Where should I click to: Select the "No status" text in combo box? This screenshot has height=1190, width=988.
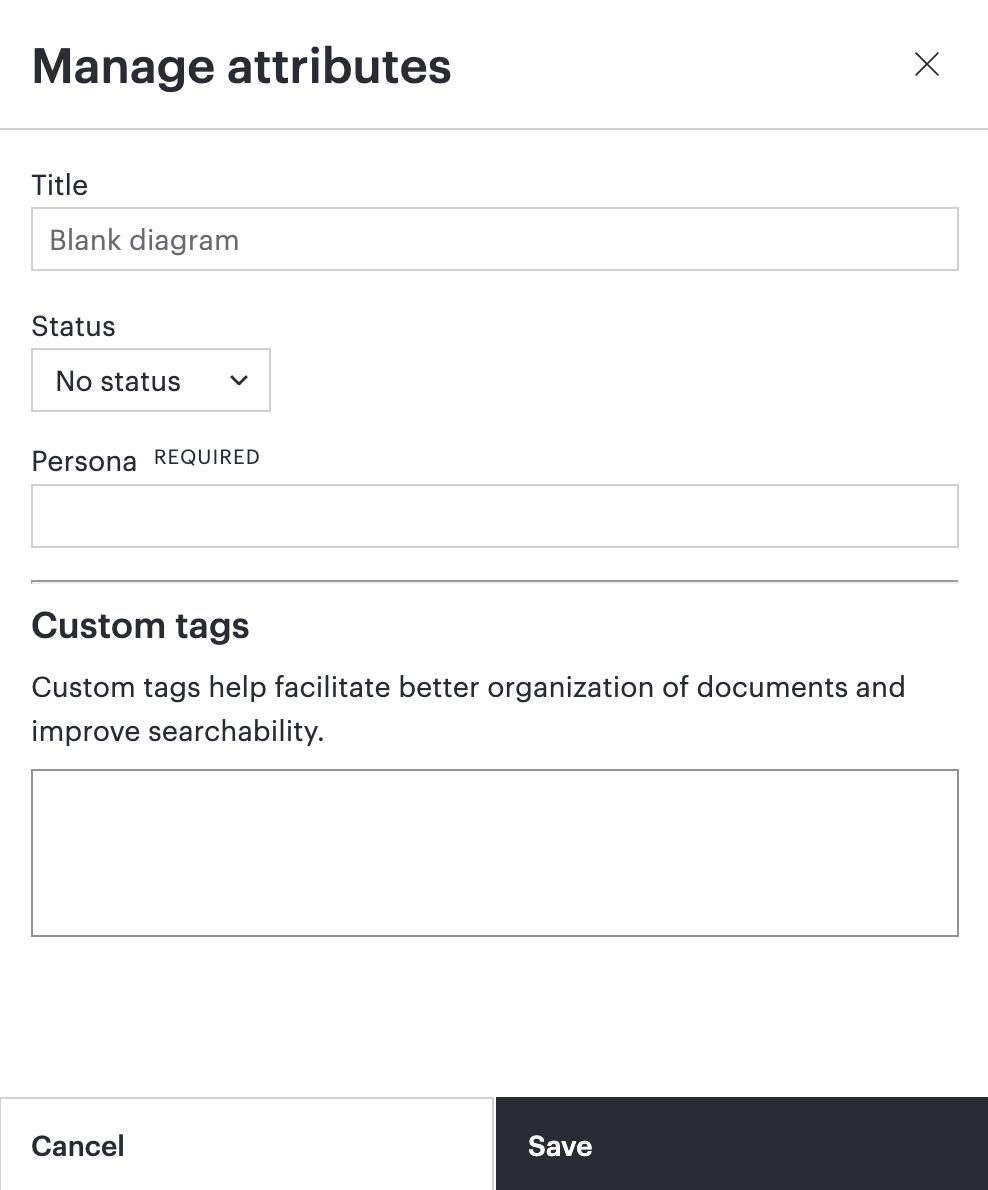click(x=118, y=381)
